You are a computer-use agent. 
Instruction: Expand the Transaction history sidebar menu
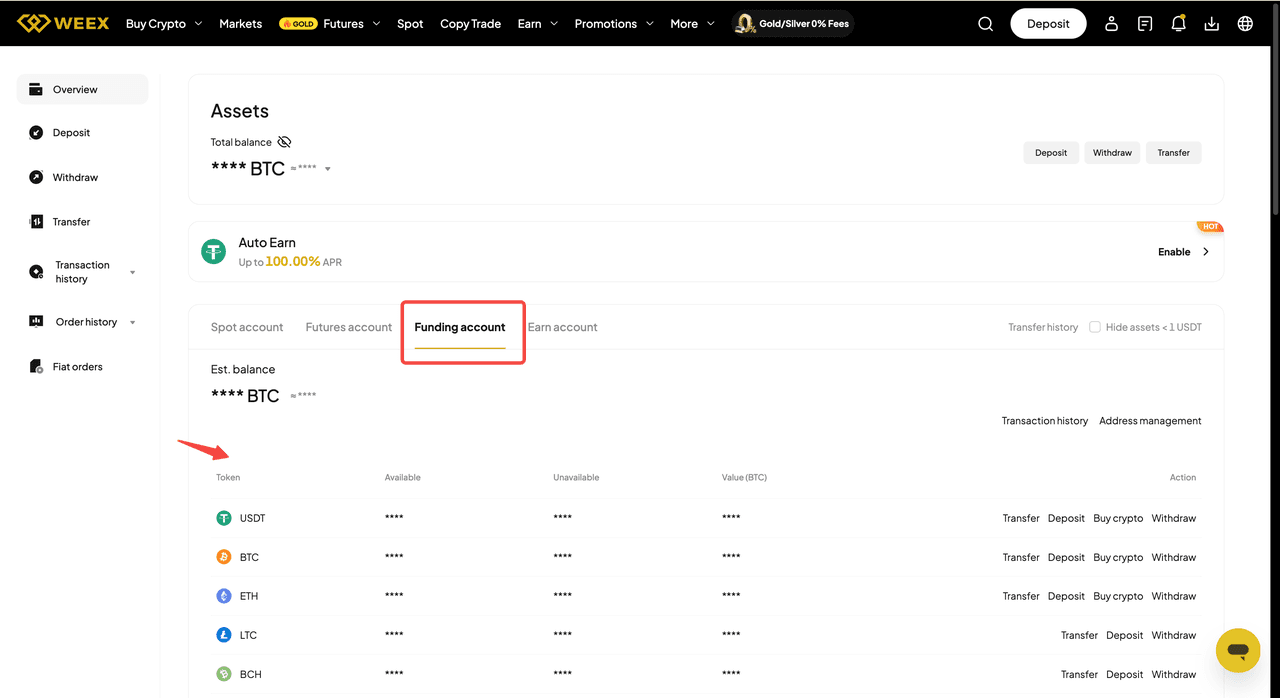[132, 272]
